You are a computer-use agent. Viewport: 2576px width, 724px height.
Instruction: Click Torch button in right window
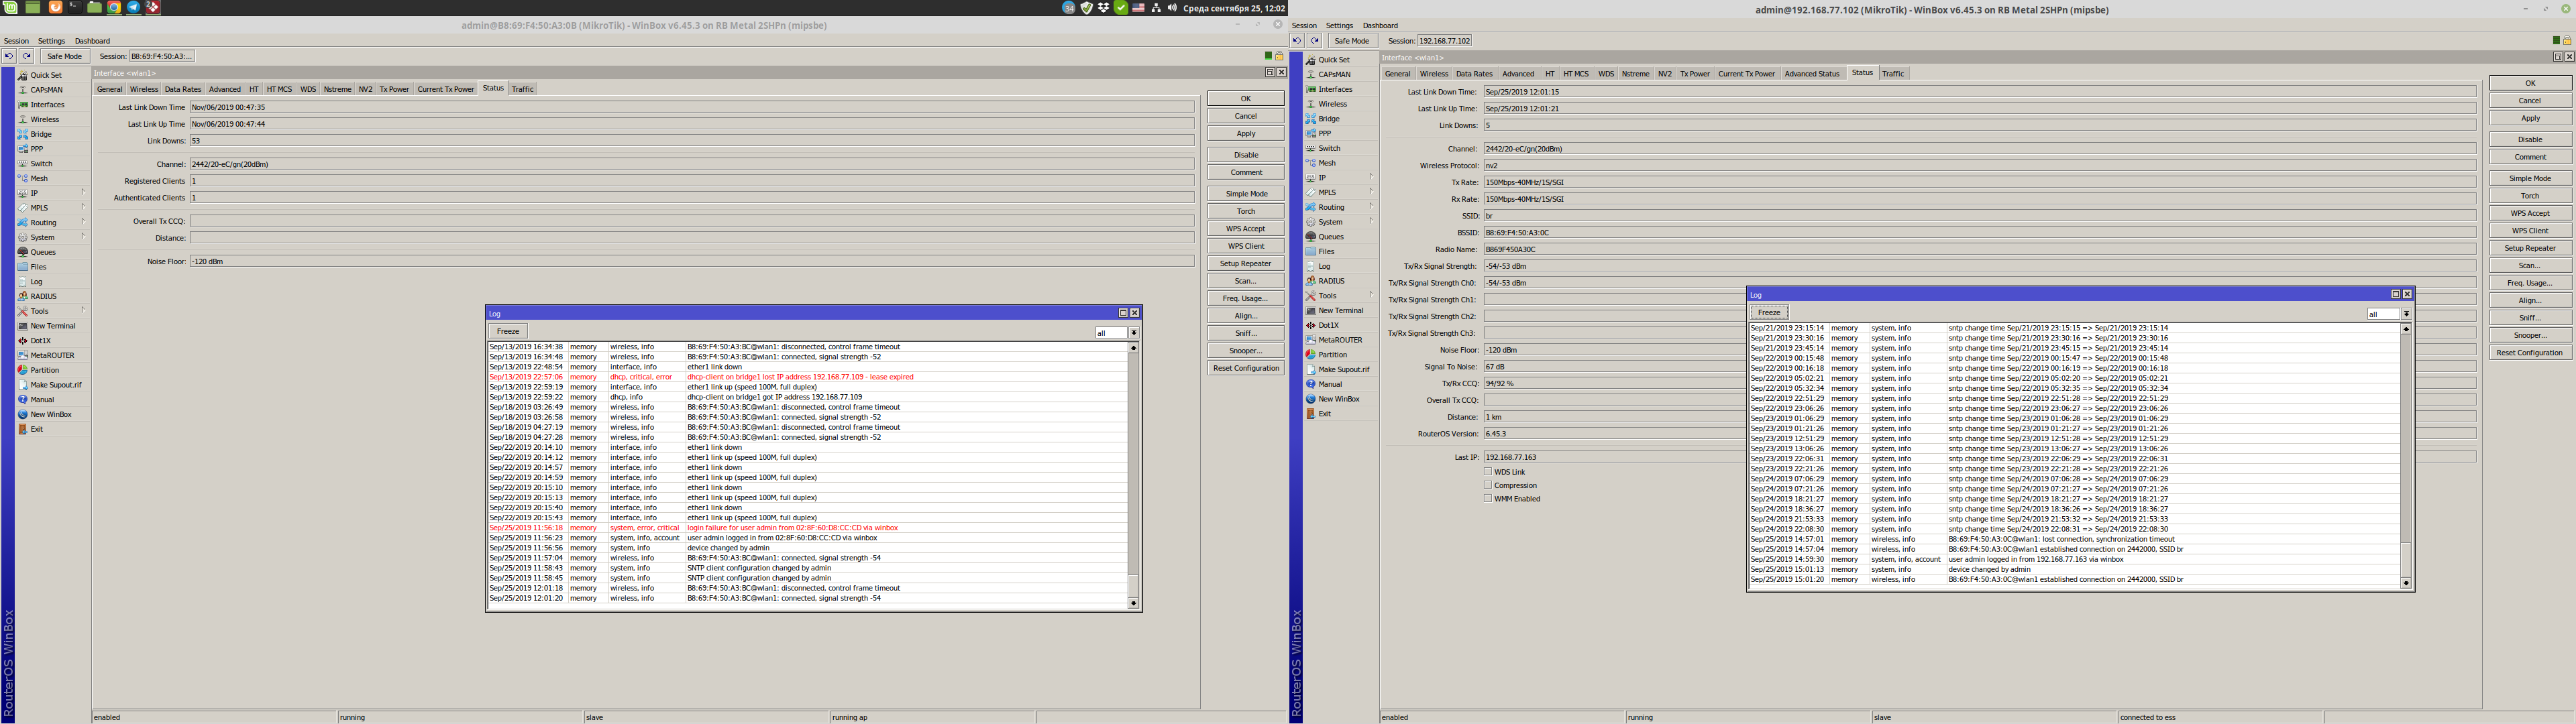[2529, 196]
